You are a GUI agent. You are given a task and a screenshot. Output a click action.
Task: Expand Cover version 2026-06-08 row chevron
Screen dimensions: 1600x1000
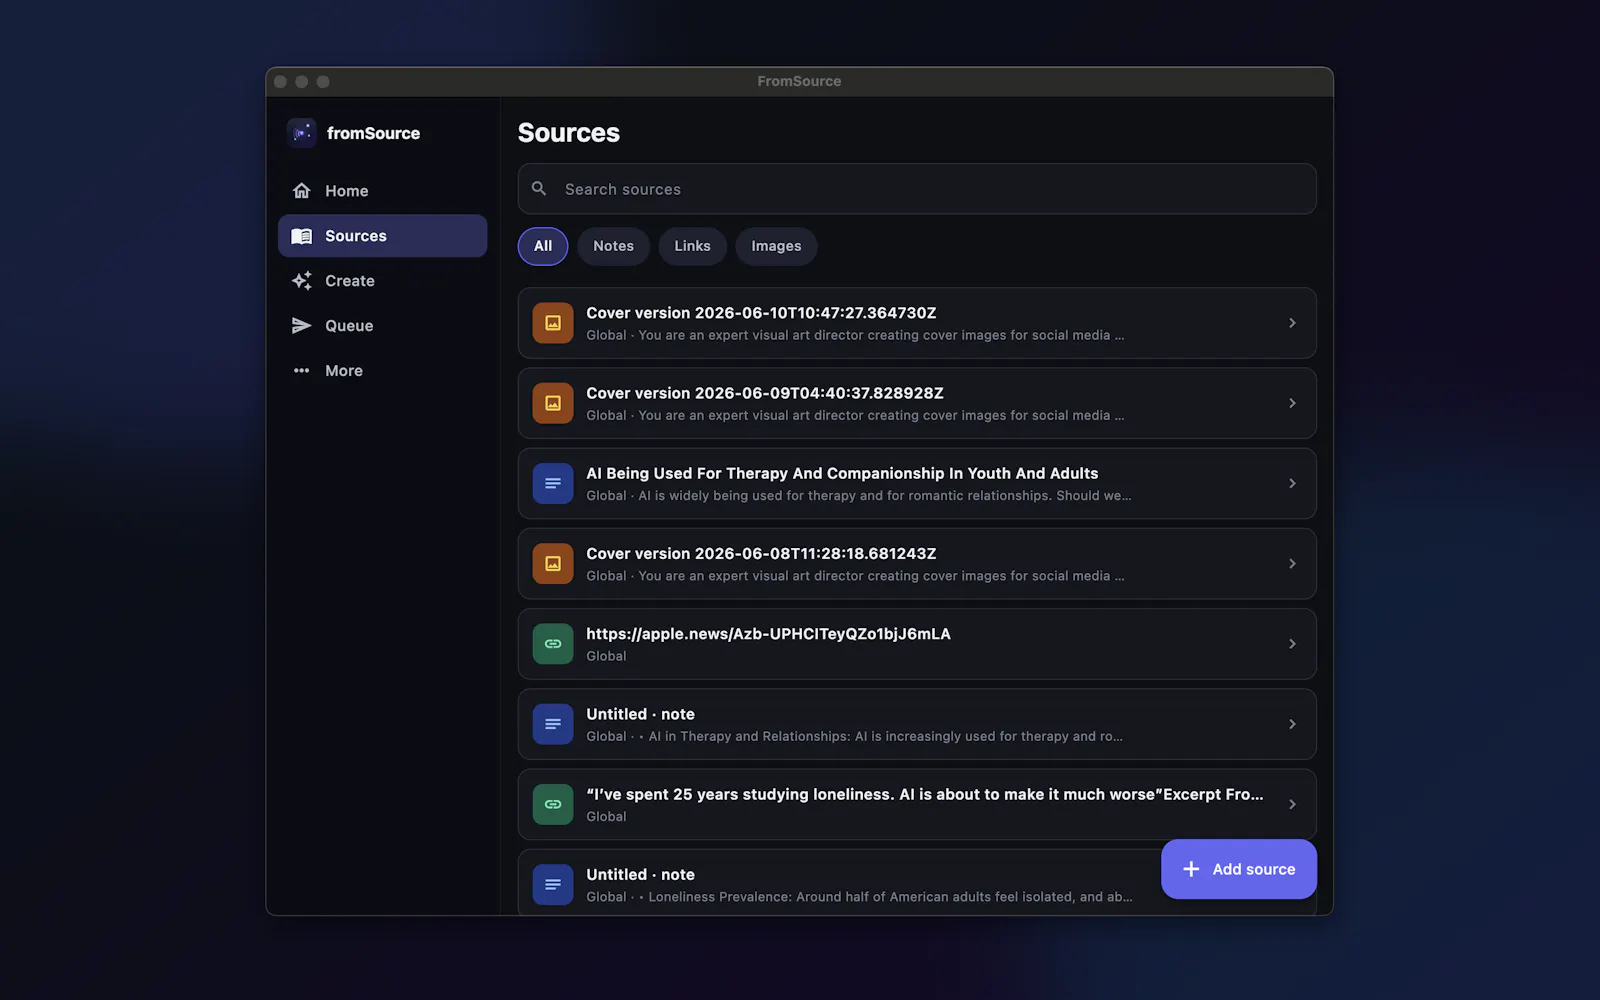click(x=1292, y=564)
